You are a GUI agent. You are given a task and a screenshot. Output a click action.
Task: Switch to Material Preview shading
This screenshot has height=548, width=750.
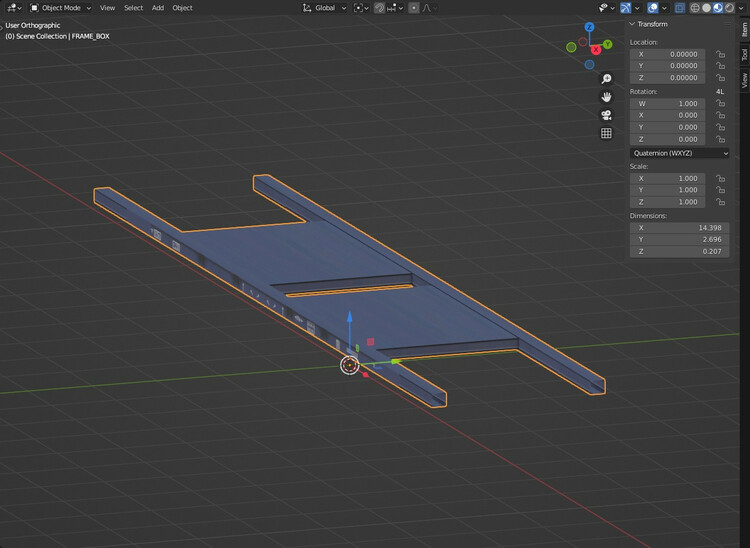pos(718,8)
